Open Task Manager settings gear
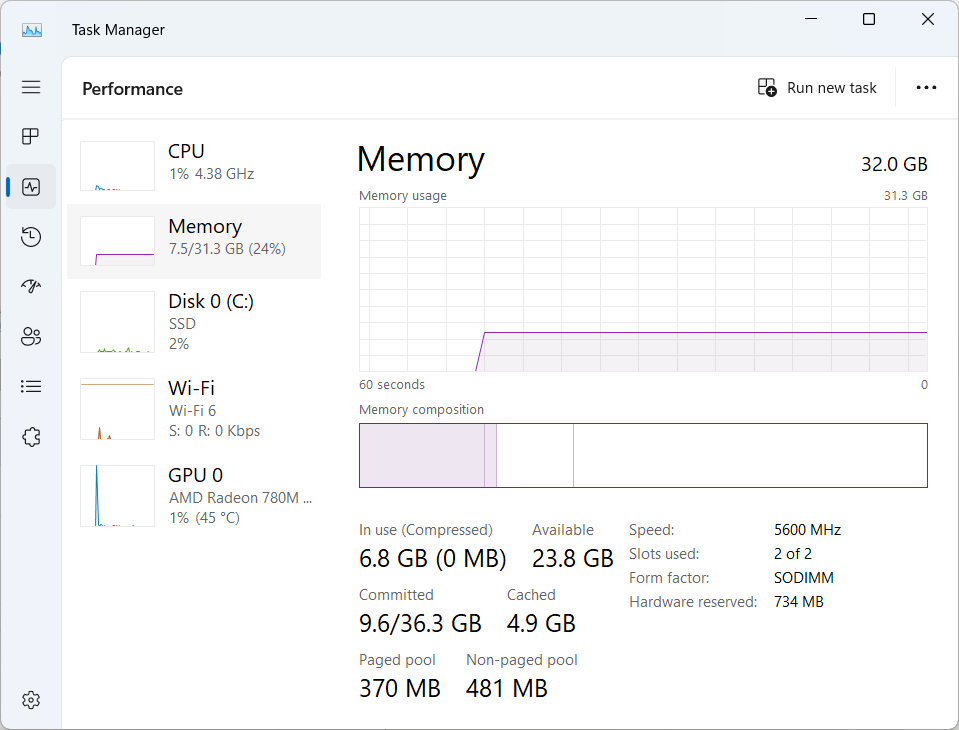 click(31, 699)
